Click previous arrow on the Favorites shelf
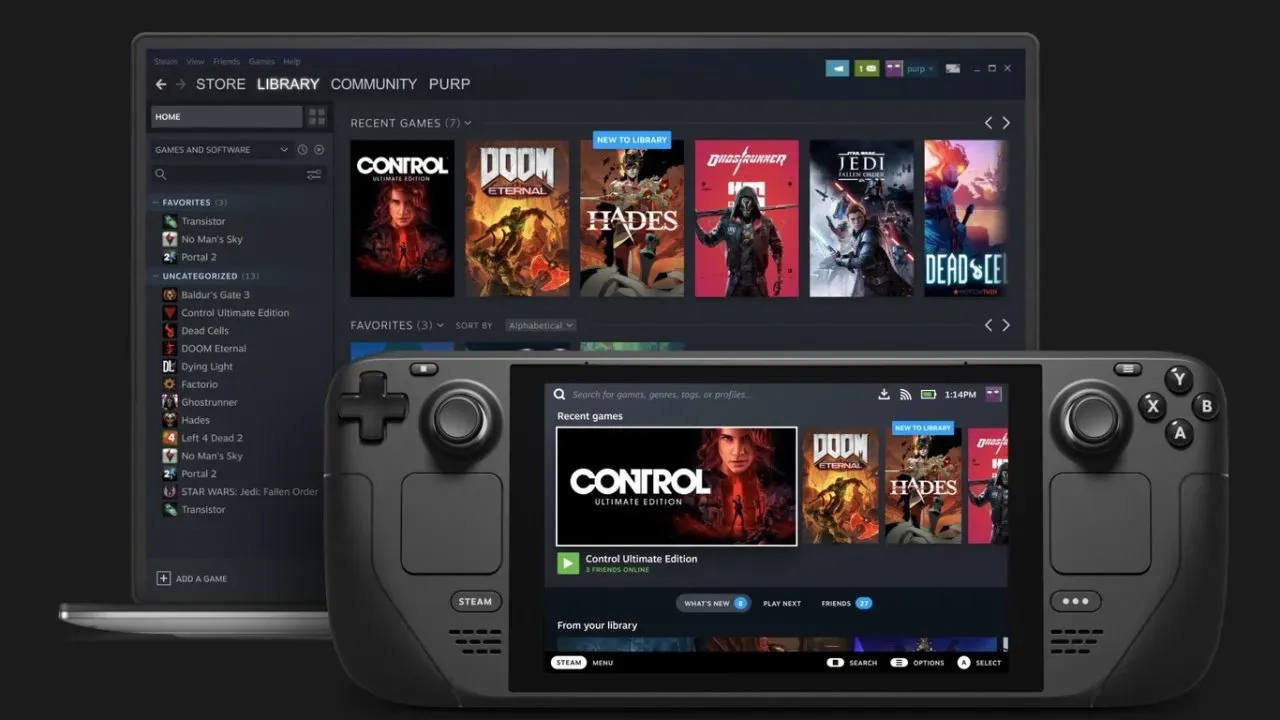This screenshot has width=1280, height=720. (x=988, y=325)
